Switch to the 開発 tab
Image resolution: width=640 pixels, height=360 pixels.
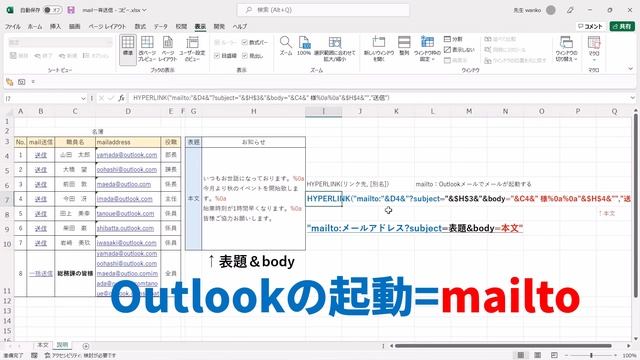coord(219,27)
